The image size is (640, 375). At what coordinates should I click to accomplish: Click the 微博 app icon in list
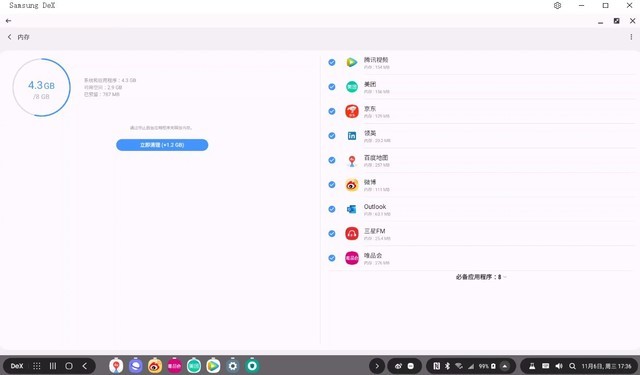351,185
